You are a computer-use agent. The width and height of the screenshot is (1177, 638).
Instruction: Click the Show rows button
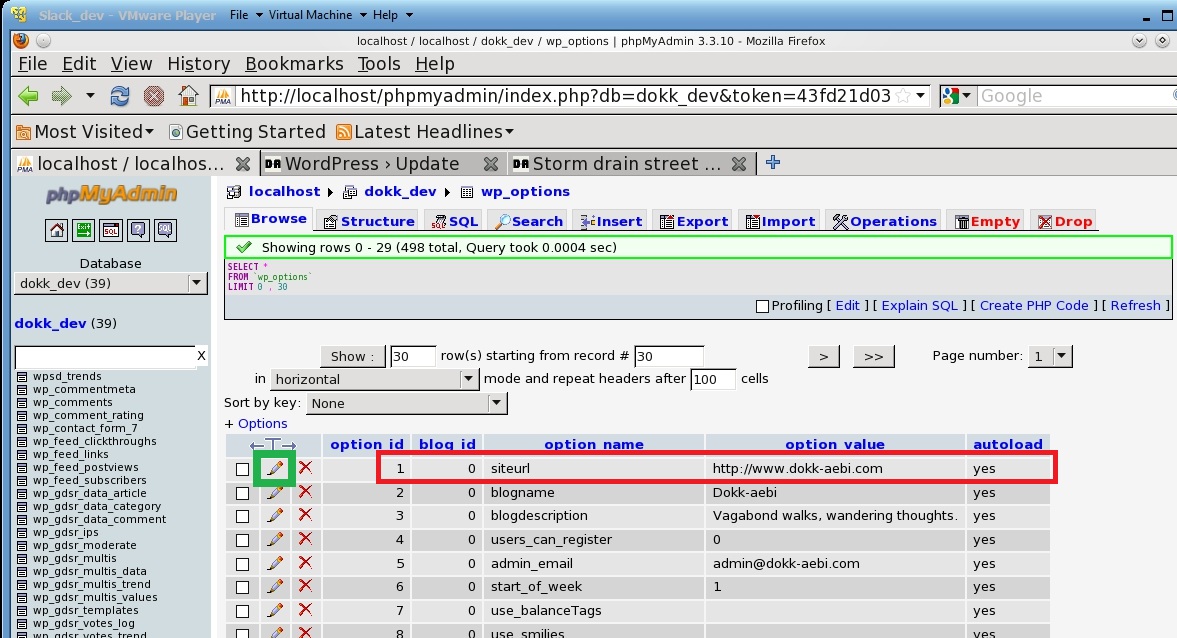[352, 356]
